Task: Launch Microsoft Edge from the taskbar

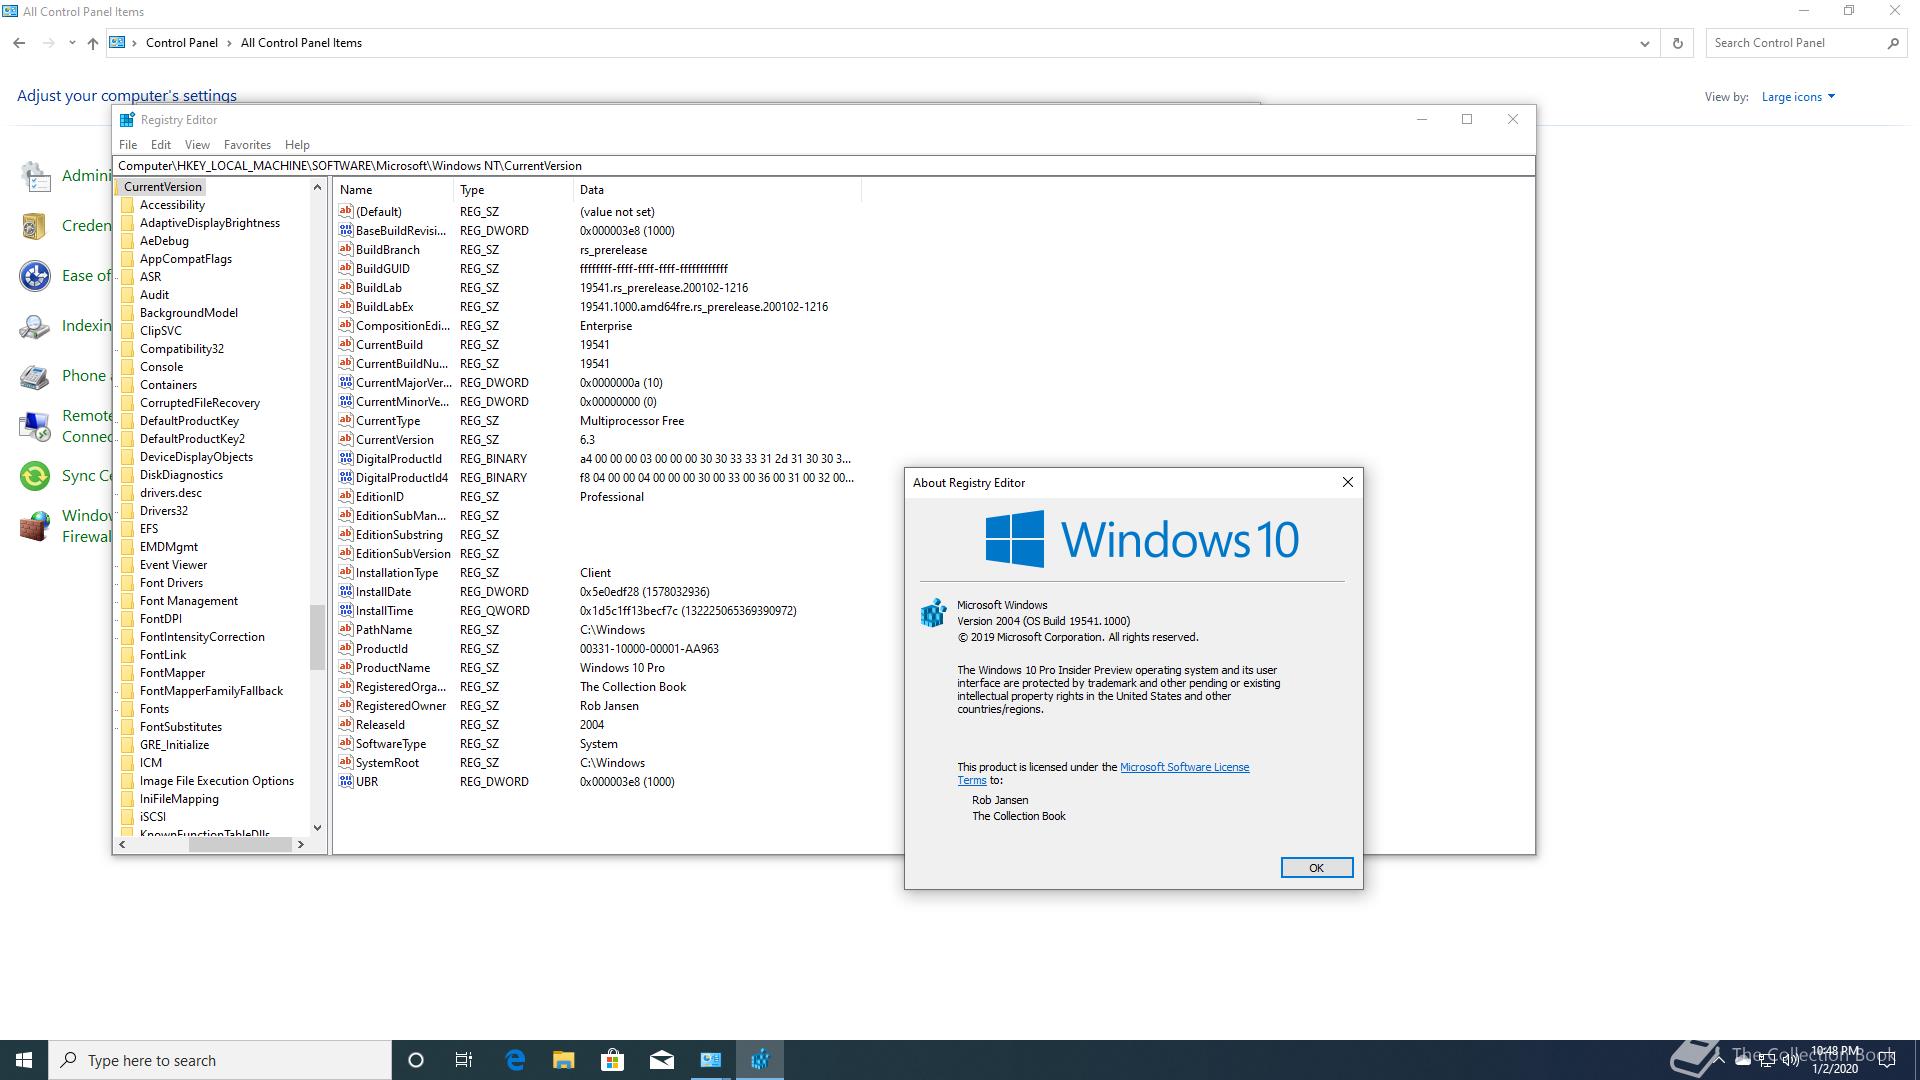Action: (515, 1060)
